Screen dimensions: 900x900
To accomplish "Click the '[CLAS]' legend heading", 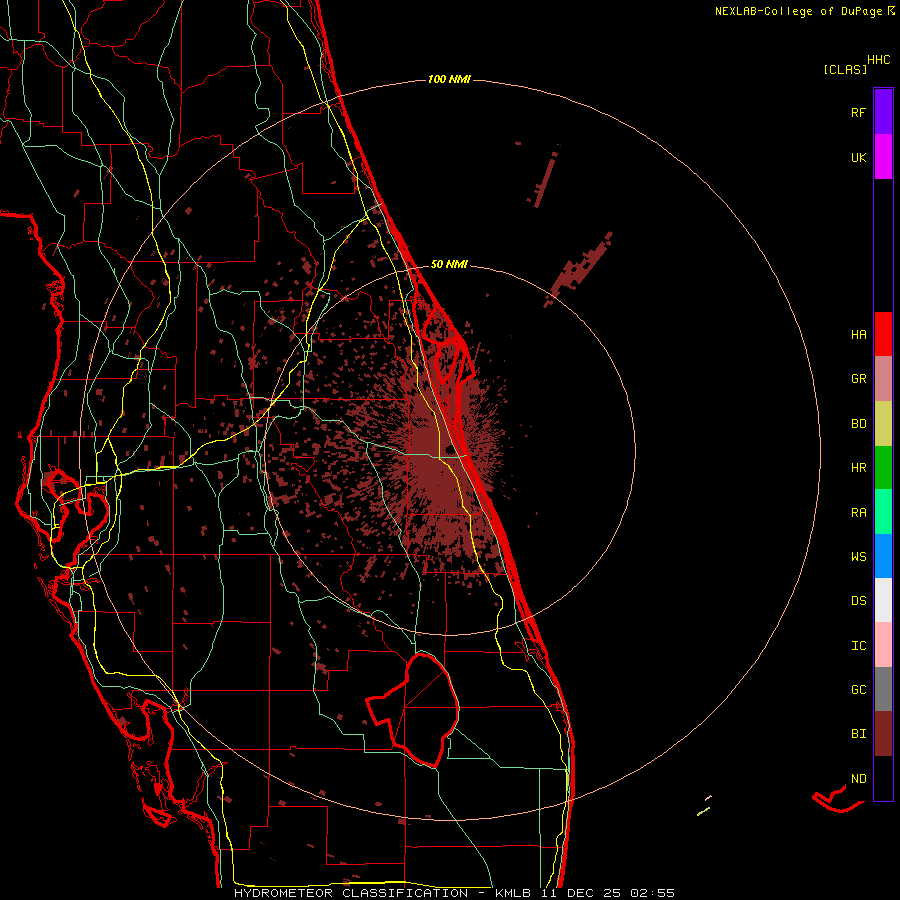I will tap(845, 70).
